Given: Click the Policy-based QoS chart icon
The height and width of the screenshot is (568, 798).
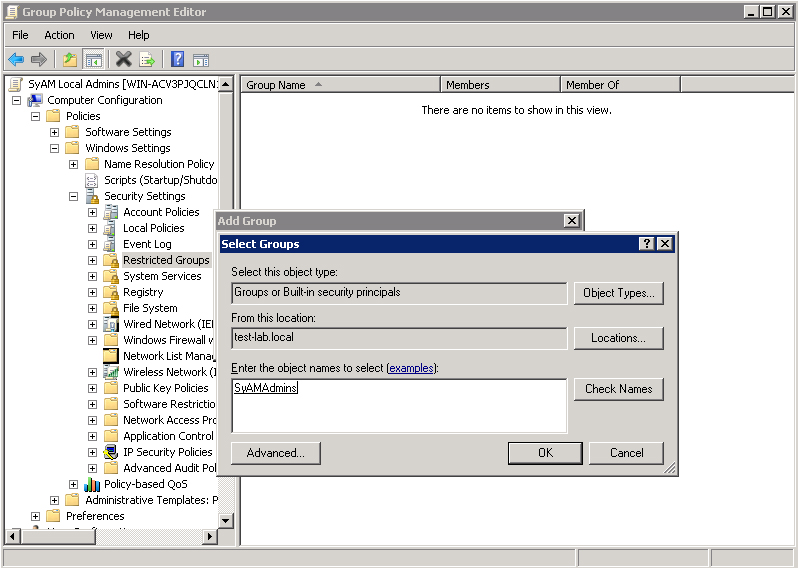Looking at the screenshot, I should click(92, 484).
